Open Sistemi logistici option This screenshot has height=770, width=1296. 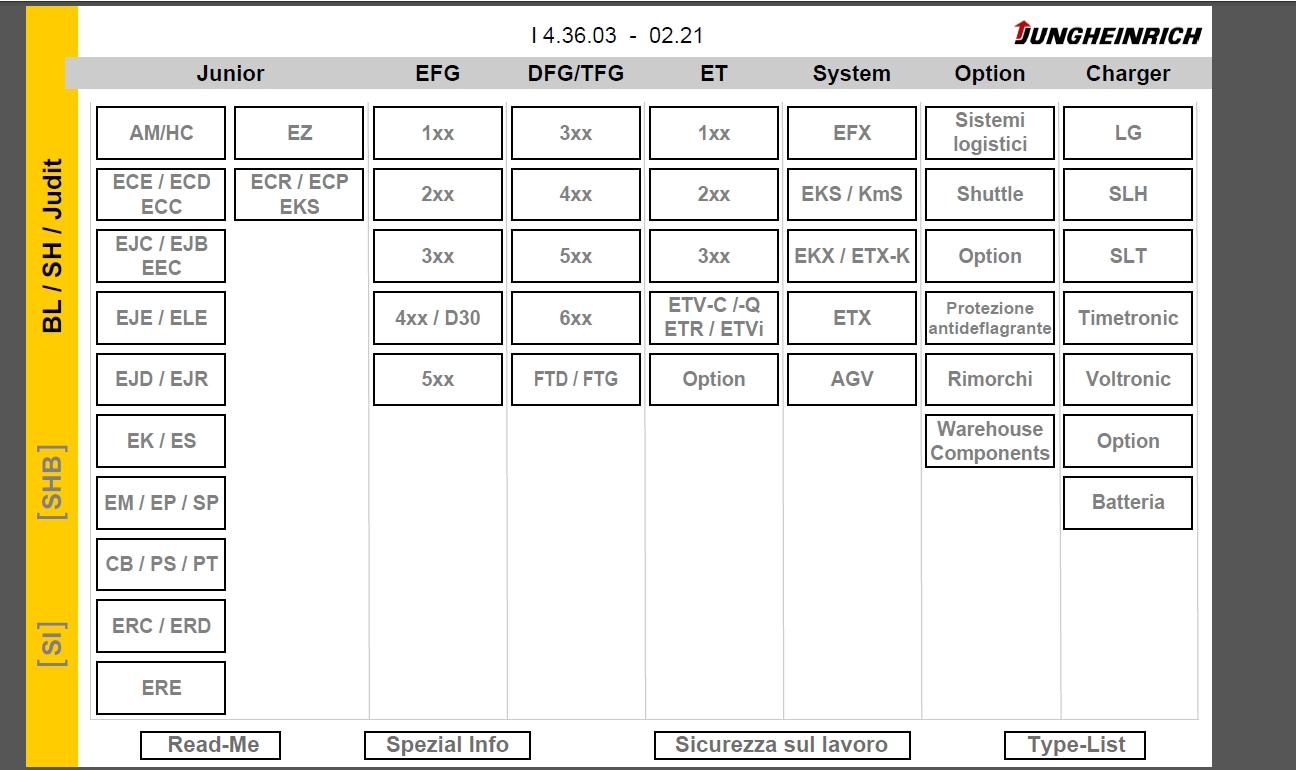click(990, 133)
